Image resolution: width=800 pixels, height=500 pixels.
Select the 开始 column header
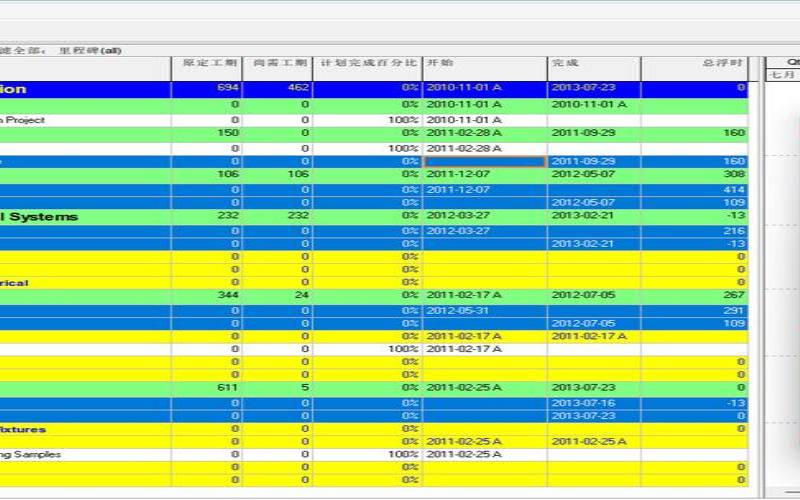point(484,63)
